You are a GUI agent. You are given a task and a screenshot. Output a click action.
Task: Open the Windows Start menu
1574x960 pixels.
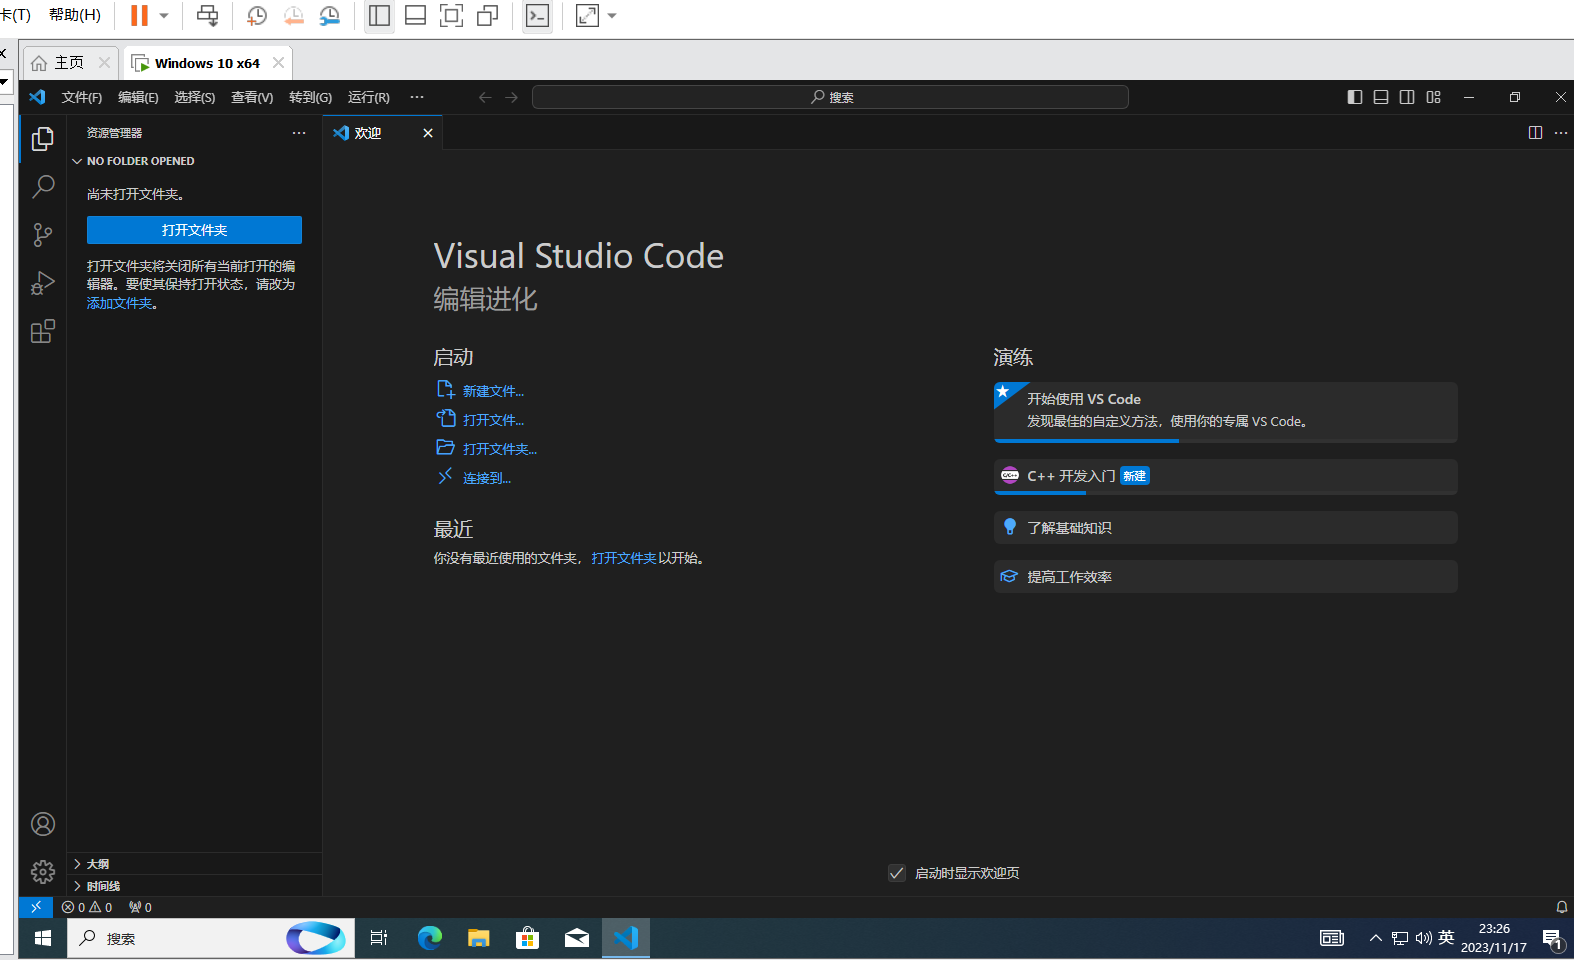point(43,938)
